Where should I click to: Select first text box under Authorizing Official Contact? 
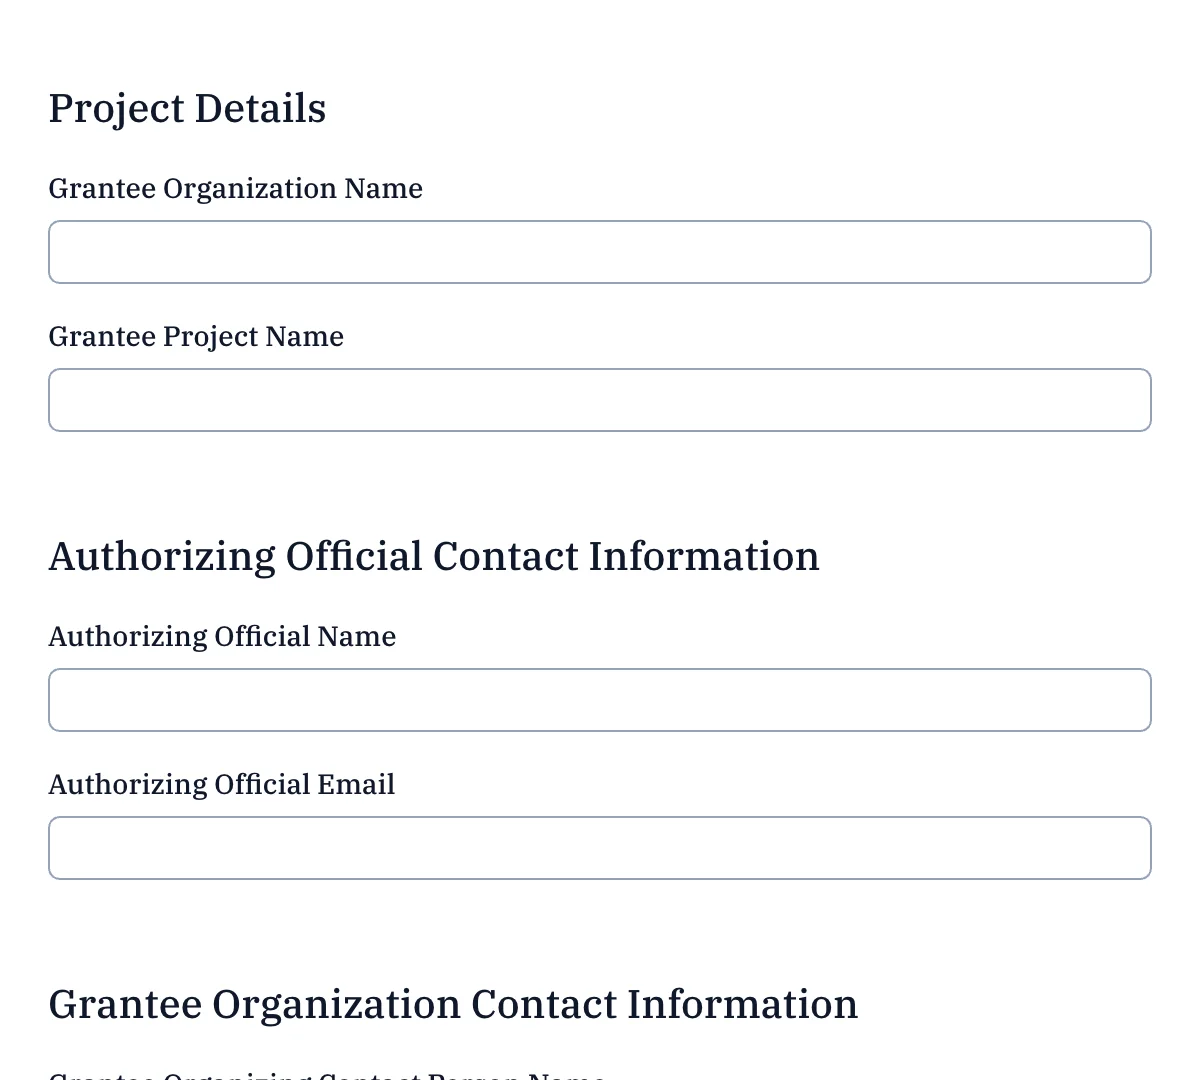tap(600, 700)
